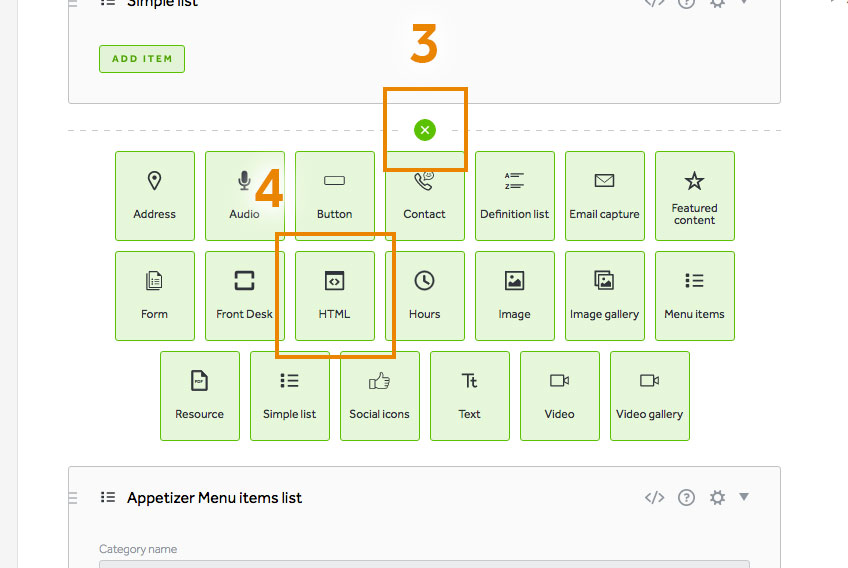Add an Image gallery block
Viewport: 848px width, 568px height.
click(x=604, y=296)
